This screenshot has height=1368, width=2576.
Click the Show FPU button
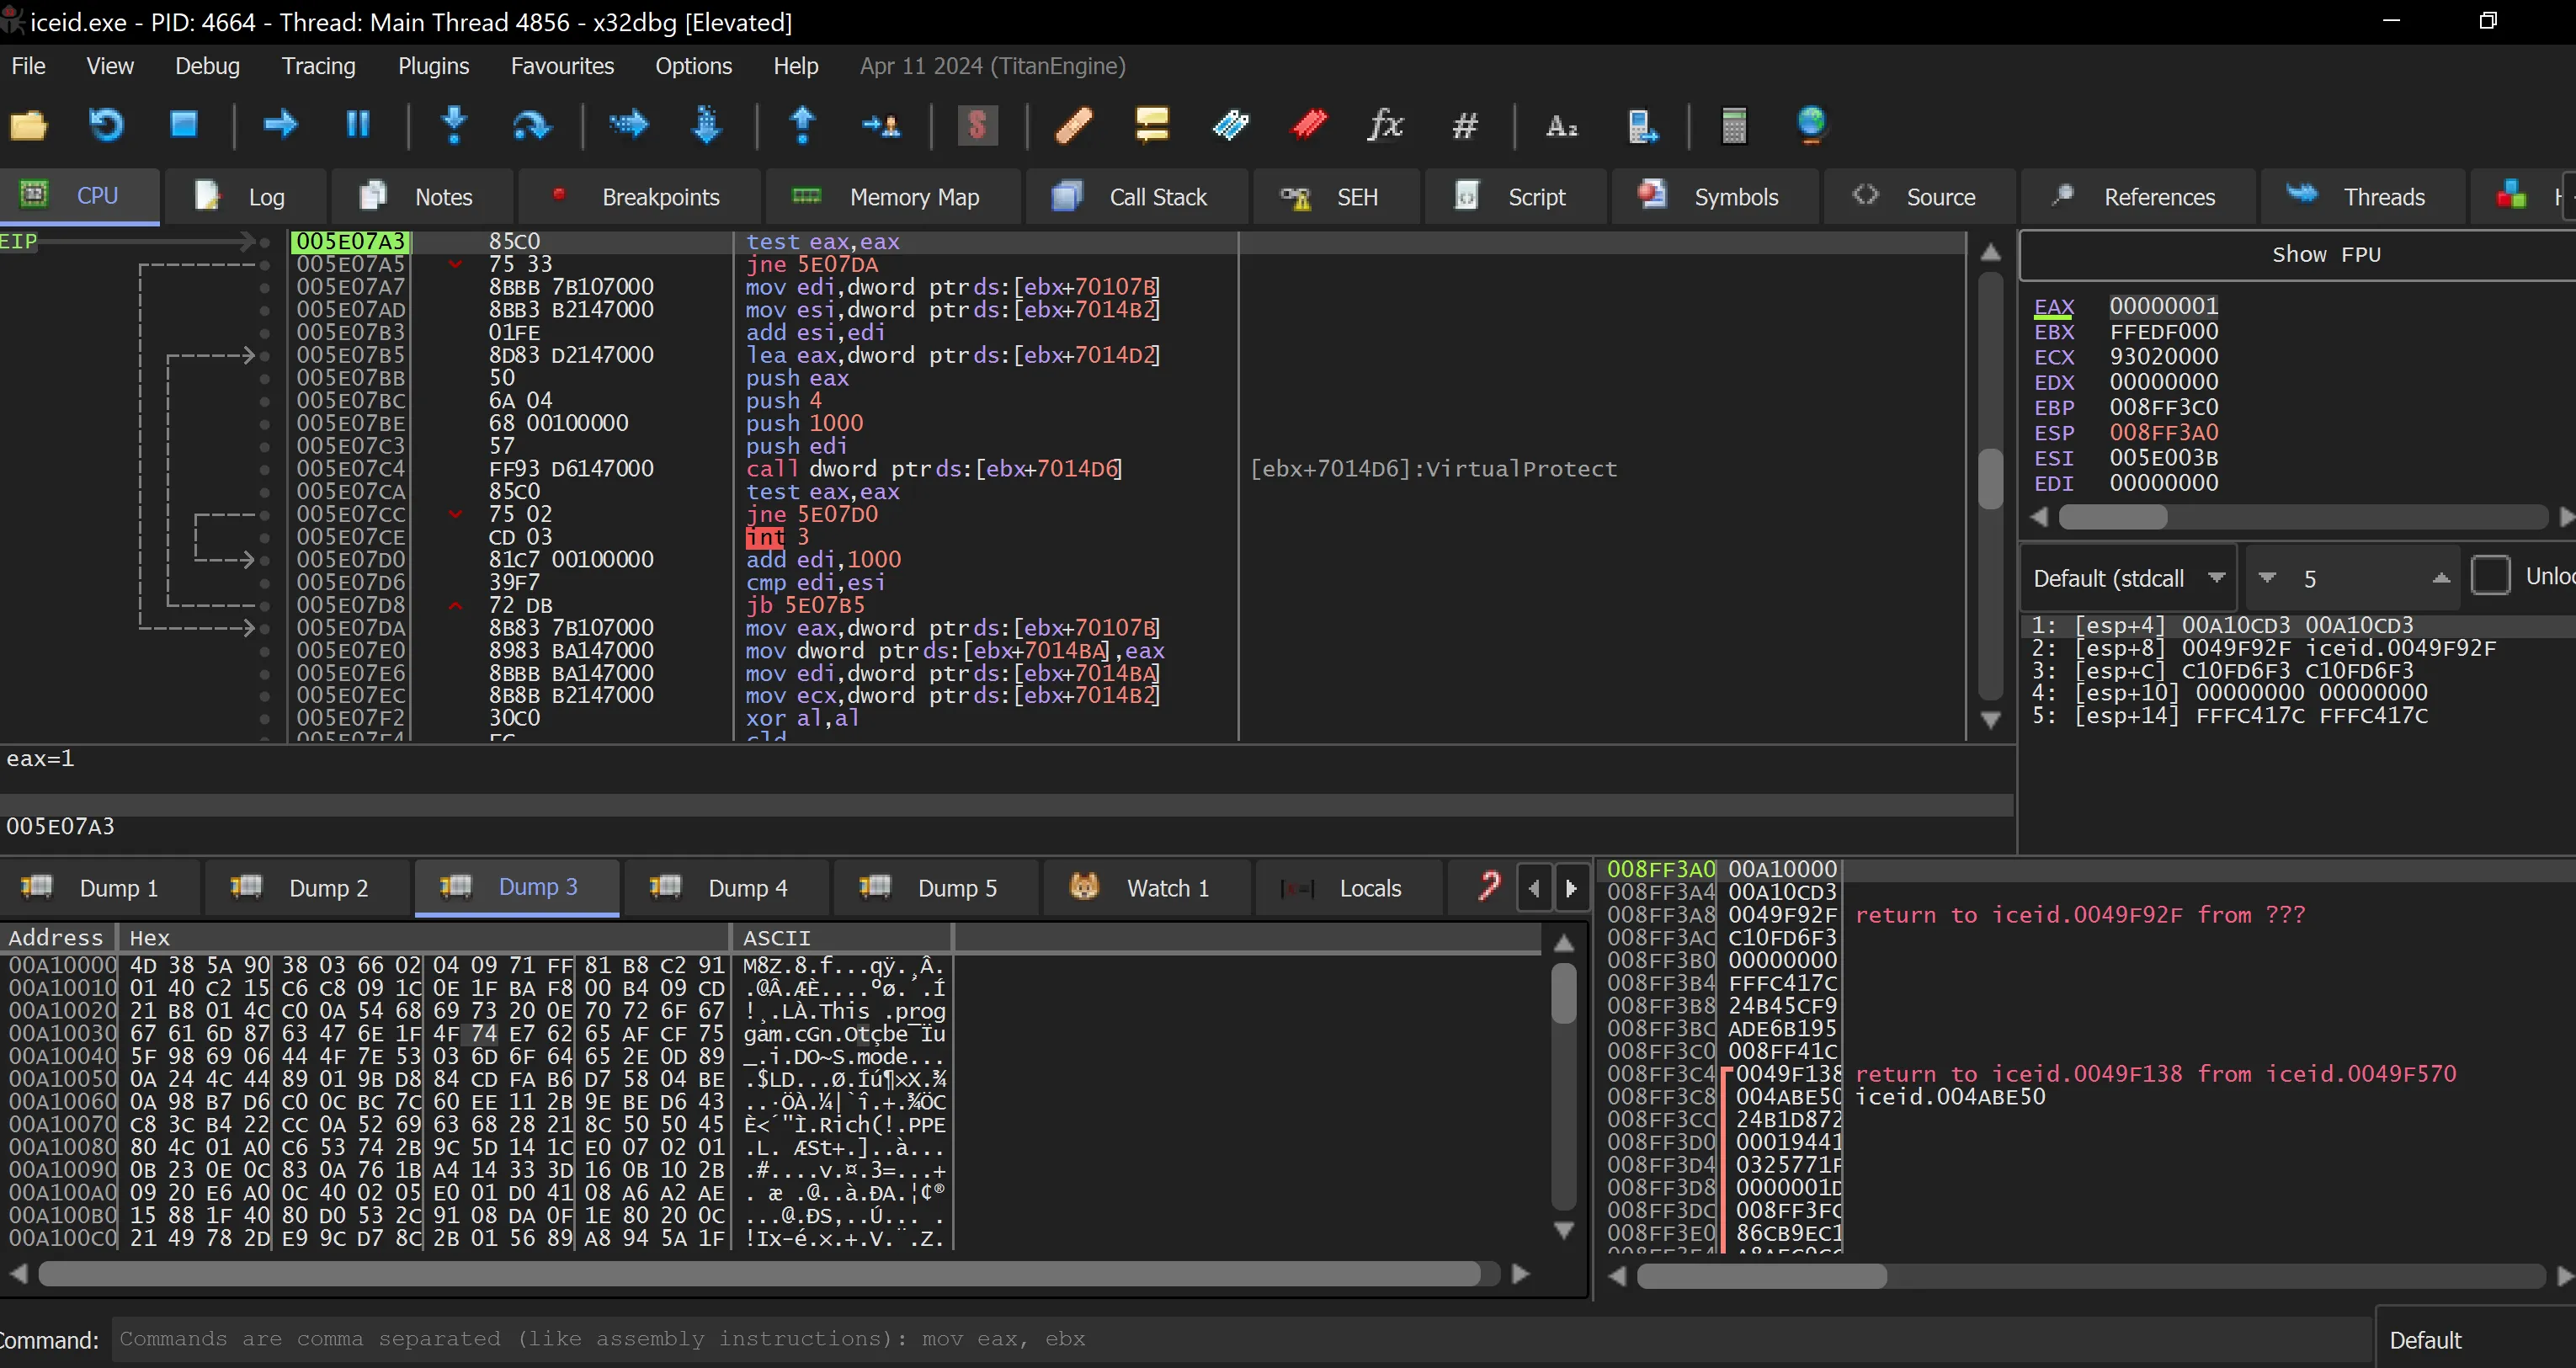(2298, 255)
